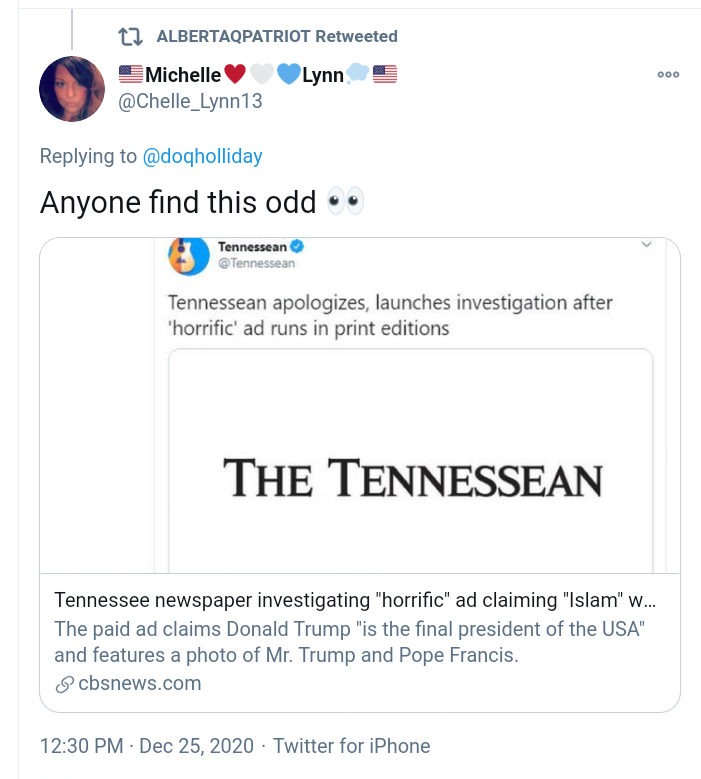The width and height of the screenshot is (701, 779).
Task: Open the @doqholliday profile link
Action: coord(202,156)
